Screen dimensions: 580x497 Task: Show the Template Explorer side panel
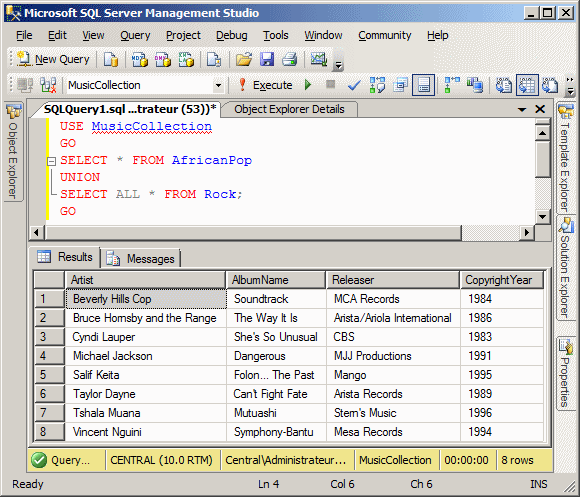[566, 158]
